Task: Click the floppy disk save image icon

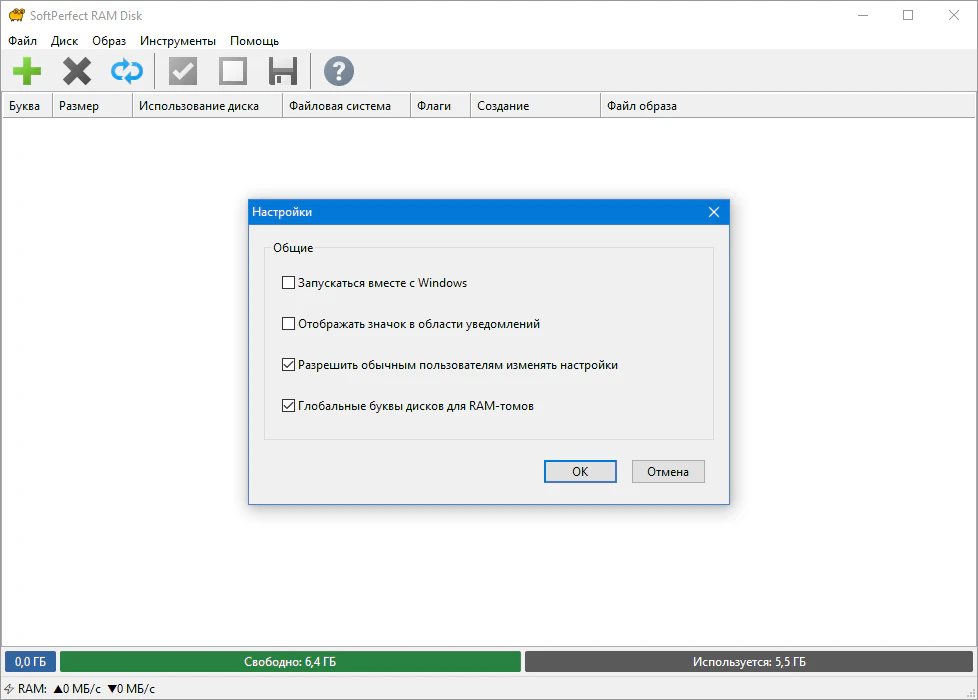Action: coord(283,71)
